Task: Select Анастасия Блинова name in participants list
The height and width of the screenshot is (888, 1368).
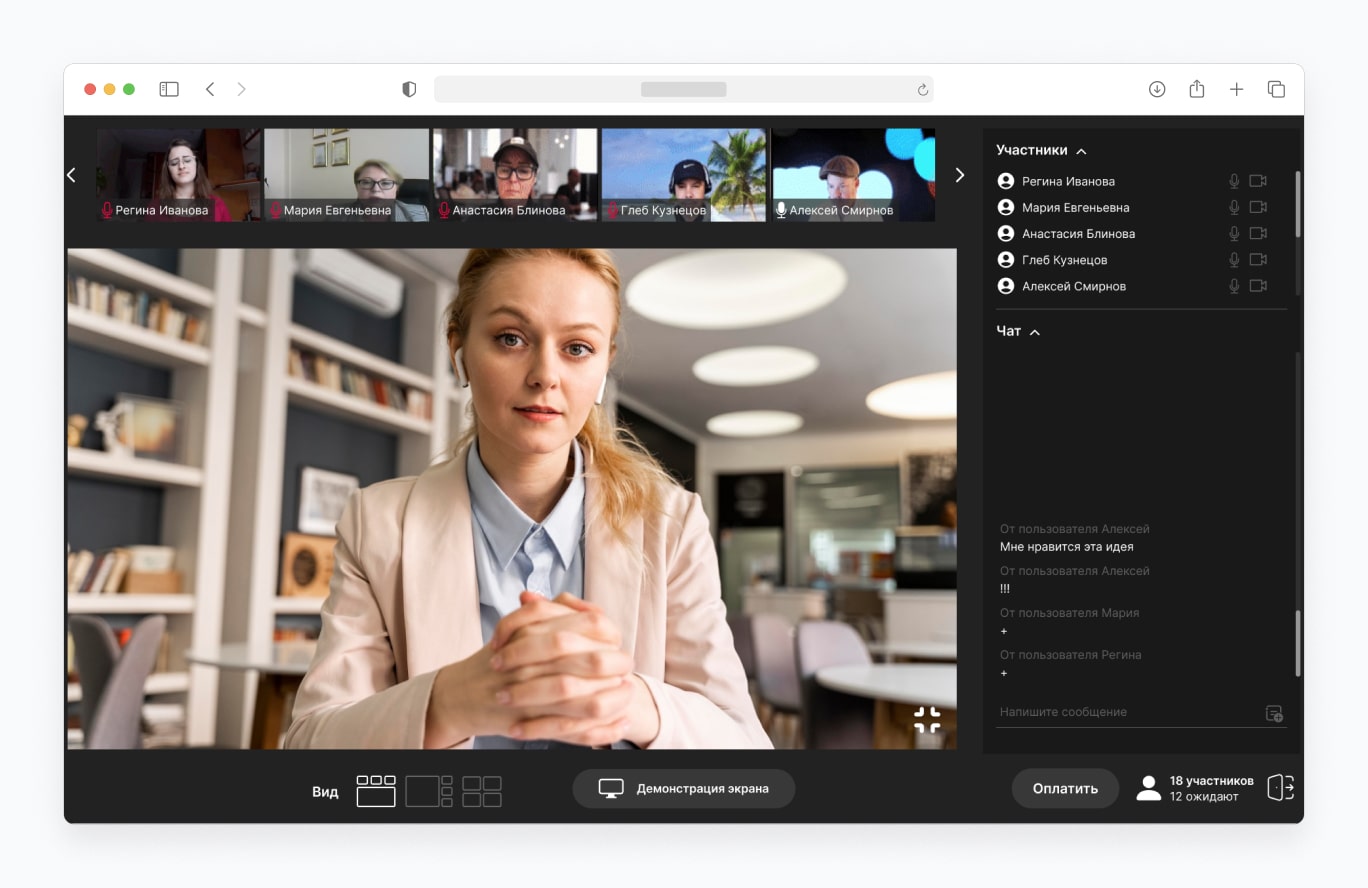Action: [x=1078, y=234]
